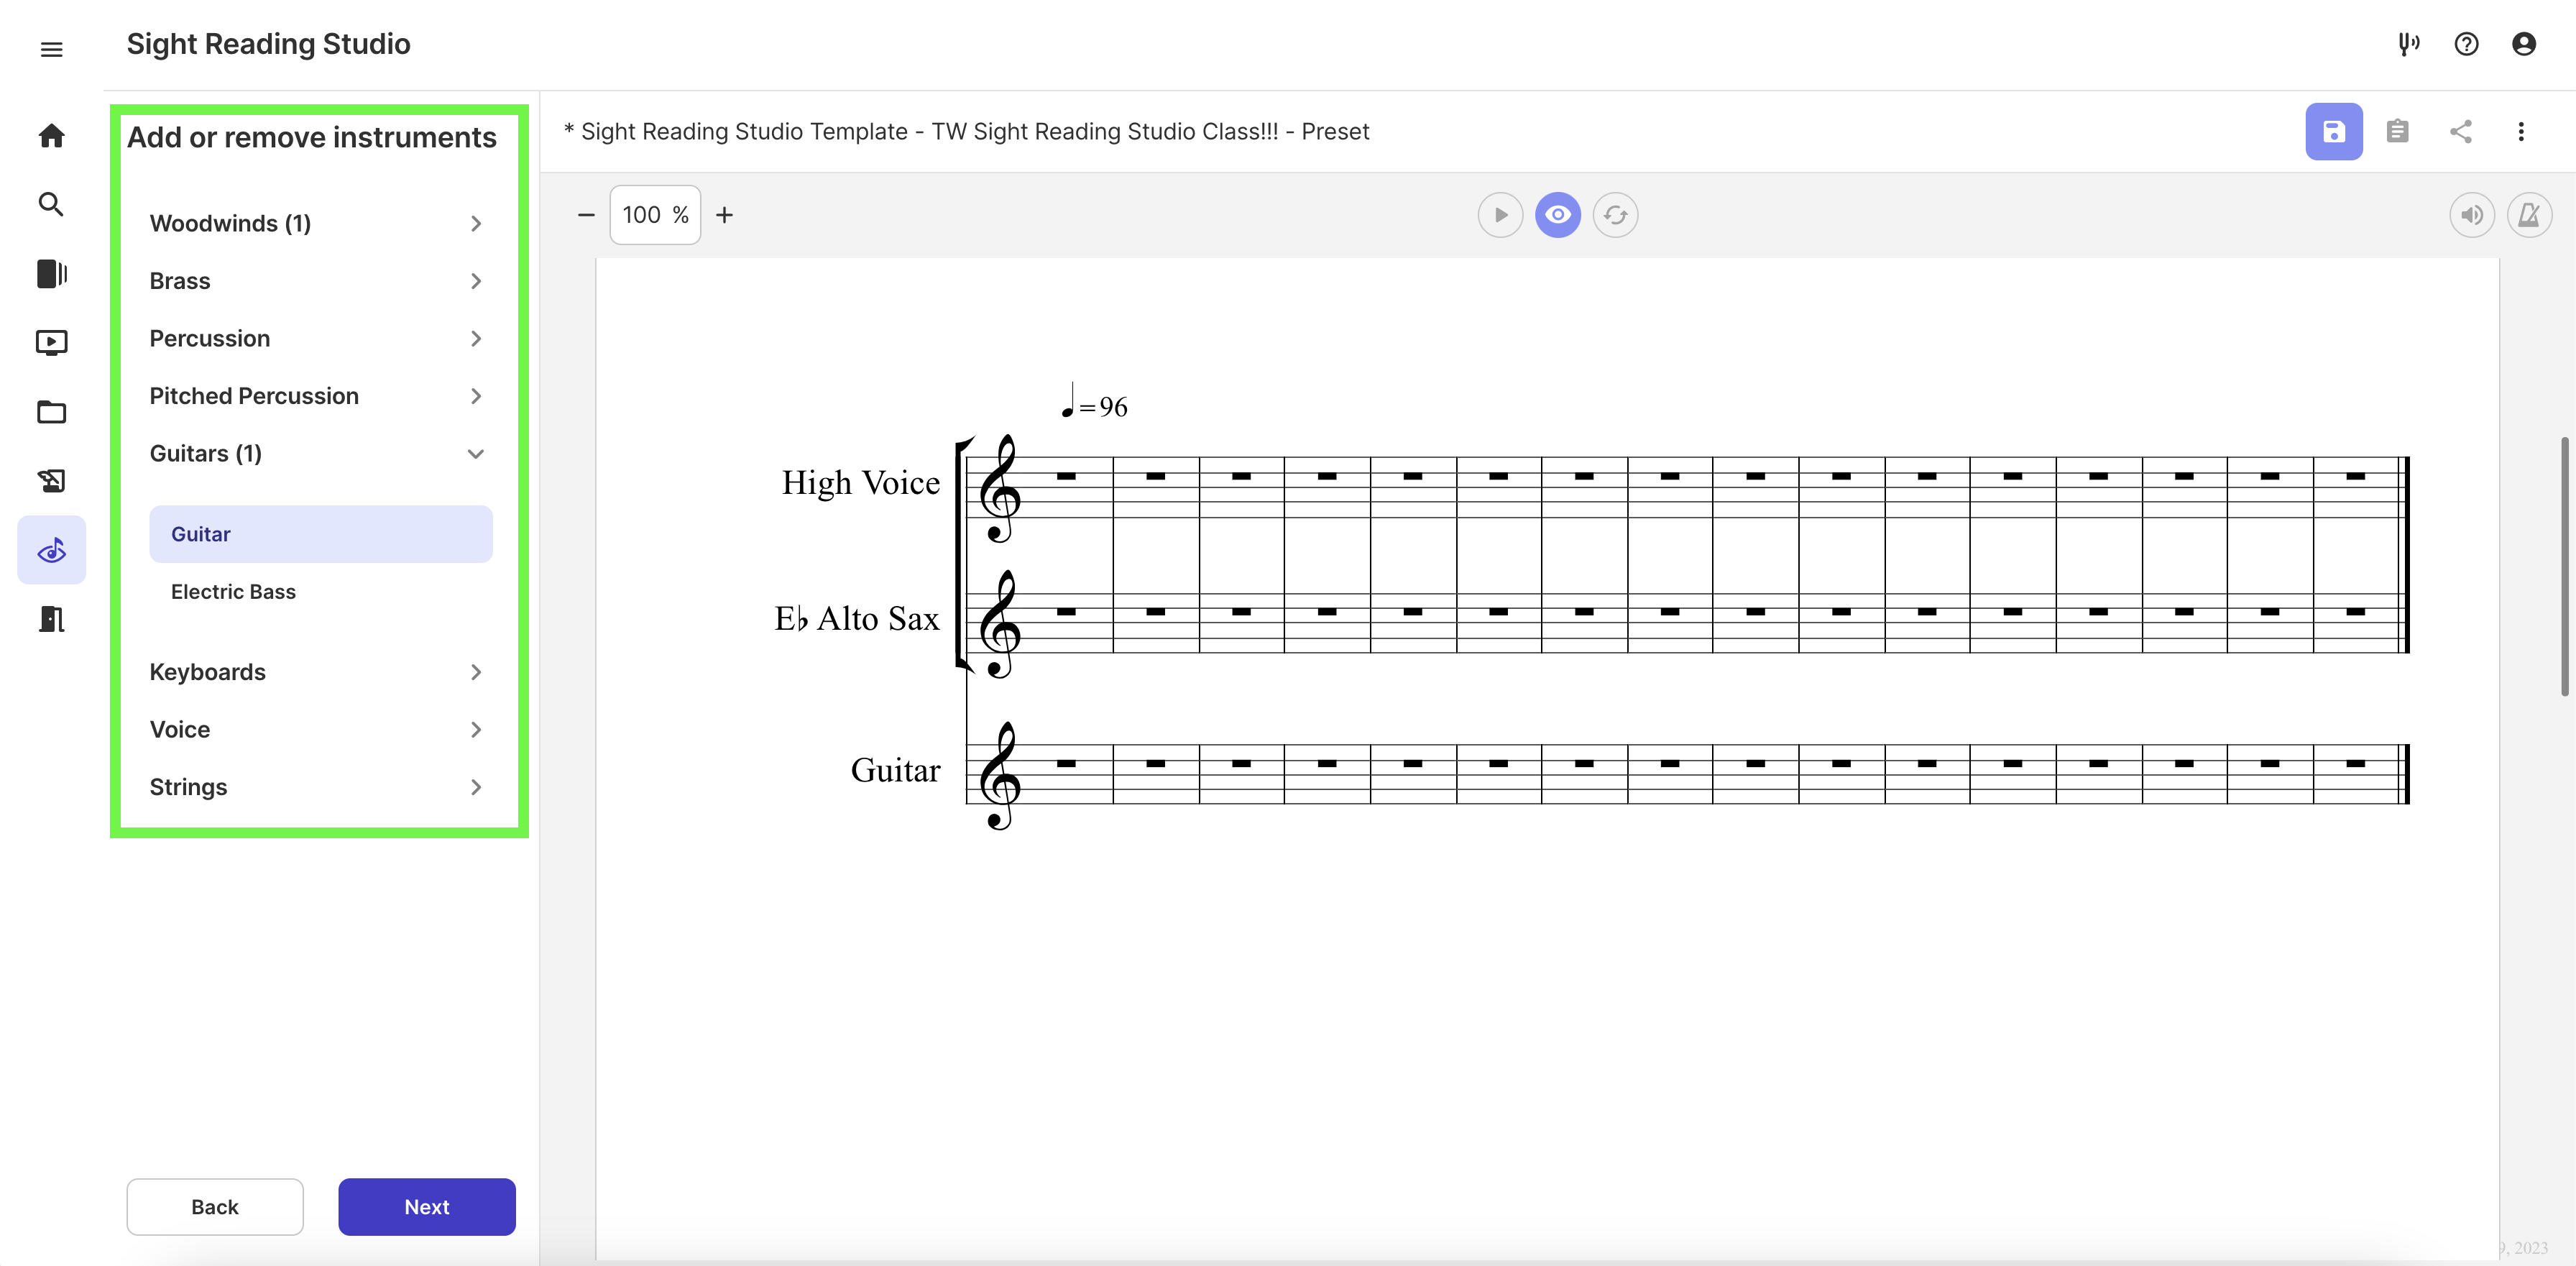Open the clipboard assignment icon
This screenshot has height=1266, width=2576.
pyautogui.click(x=2397, y=131)
